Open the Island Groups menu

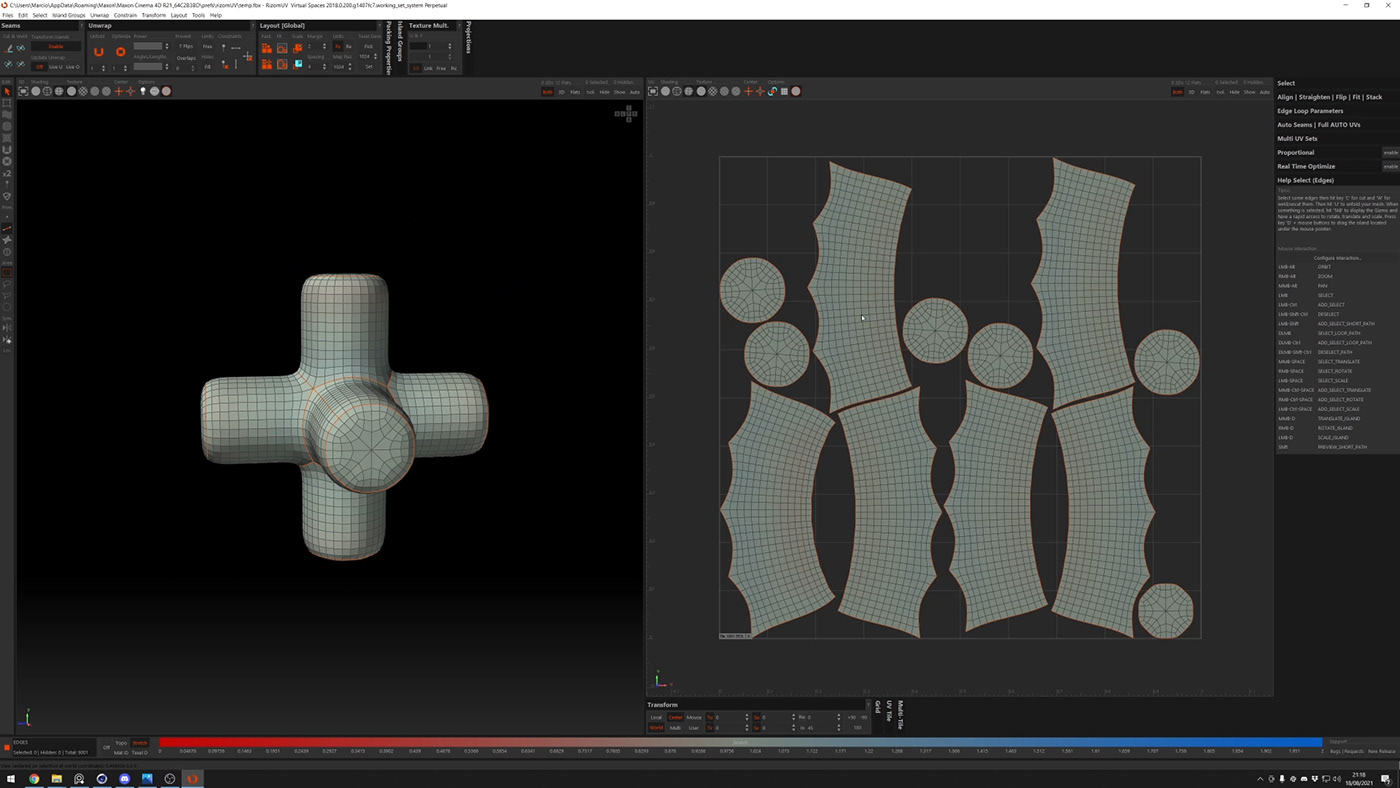pos(69,15)
